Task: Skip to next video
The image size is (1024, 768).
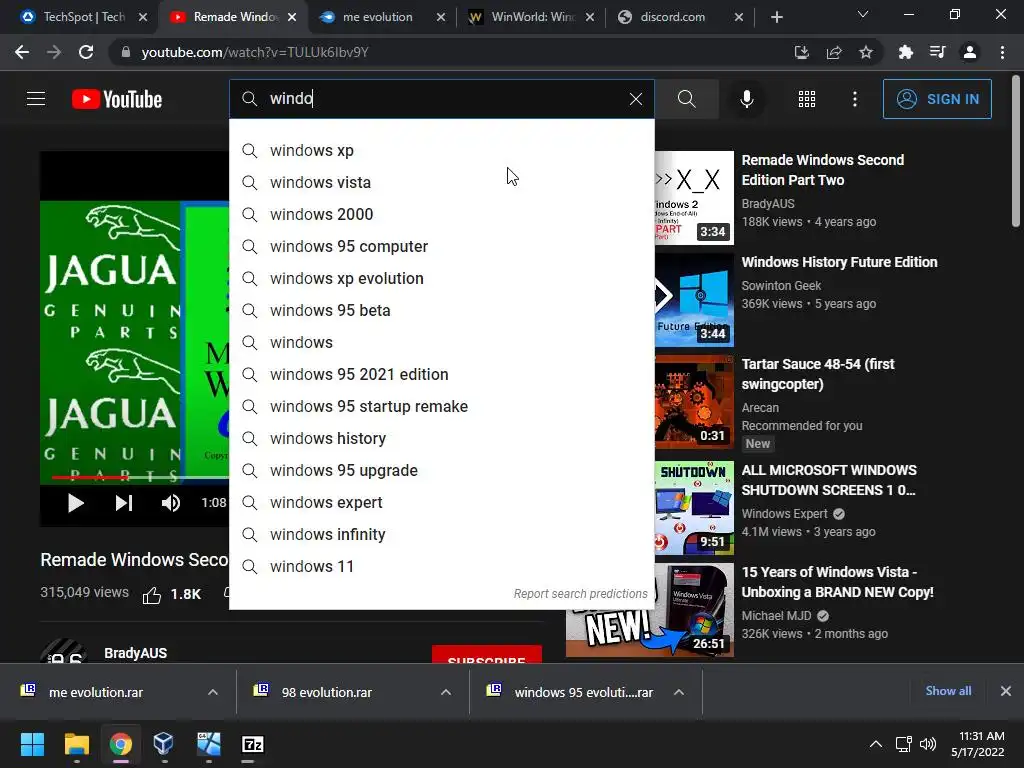Action: (123, 503)
